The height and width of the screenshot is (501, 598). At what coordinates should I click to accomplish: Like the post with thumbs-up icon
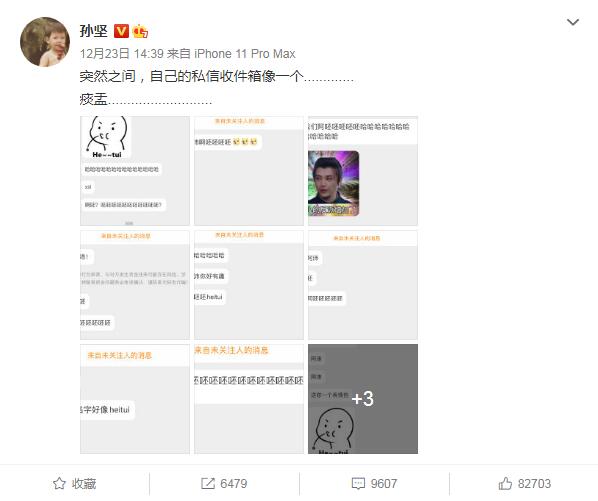(x=505, y=483)
